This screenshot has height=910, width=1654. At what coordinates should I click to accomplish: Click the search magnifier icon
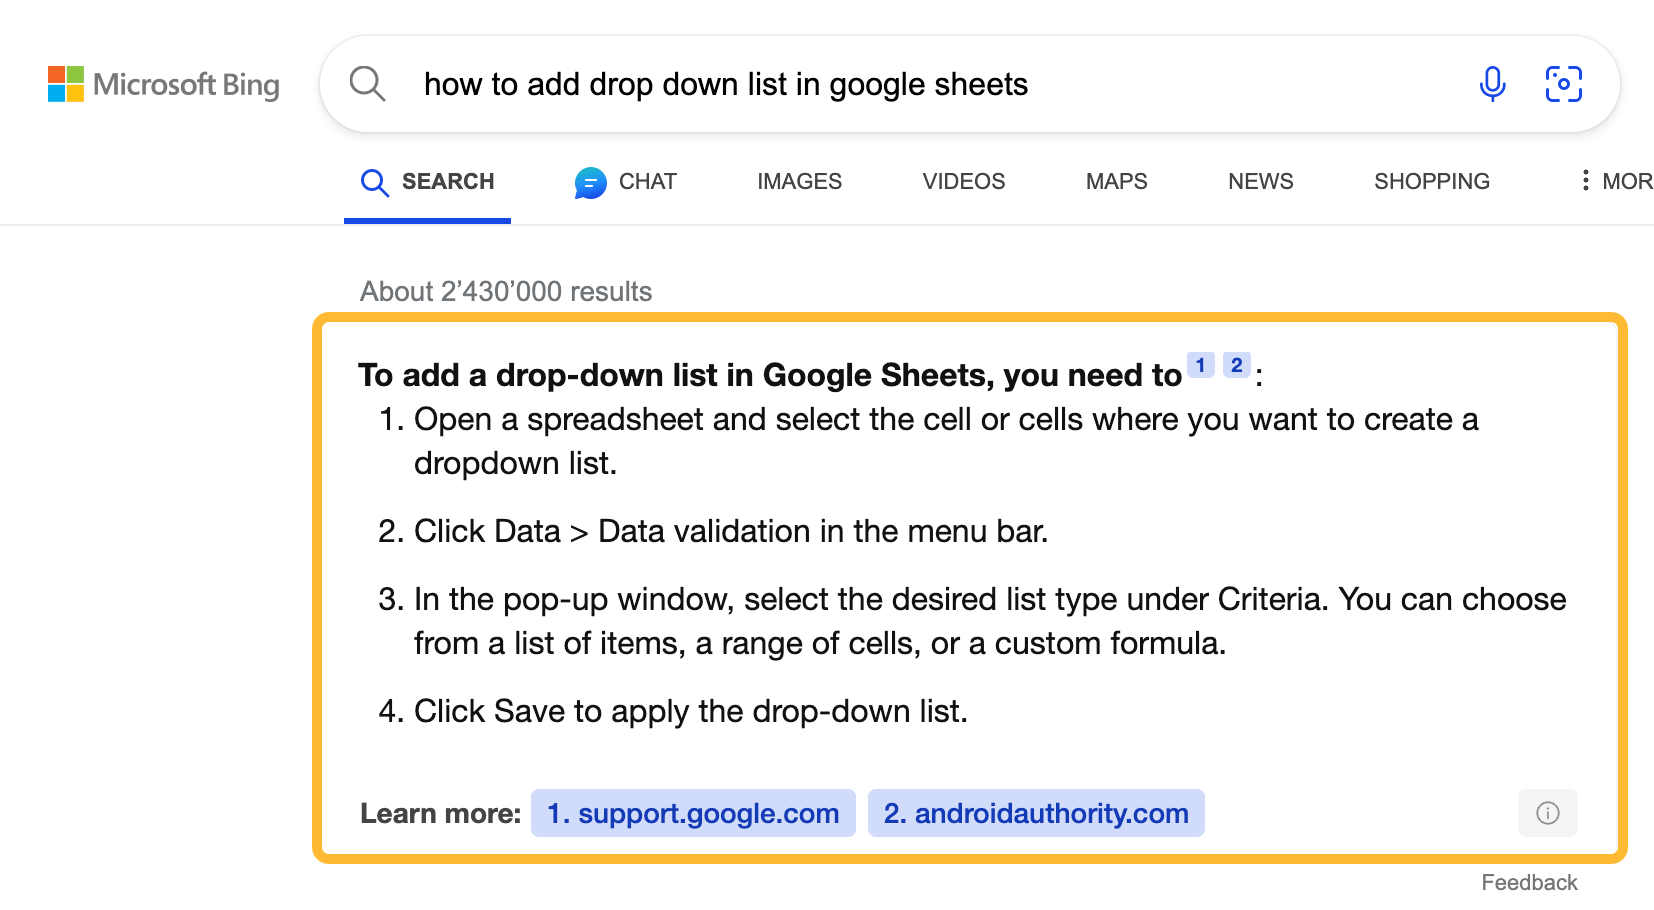click(367, 84)
